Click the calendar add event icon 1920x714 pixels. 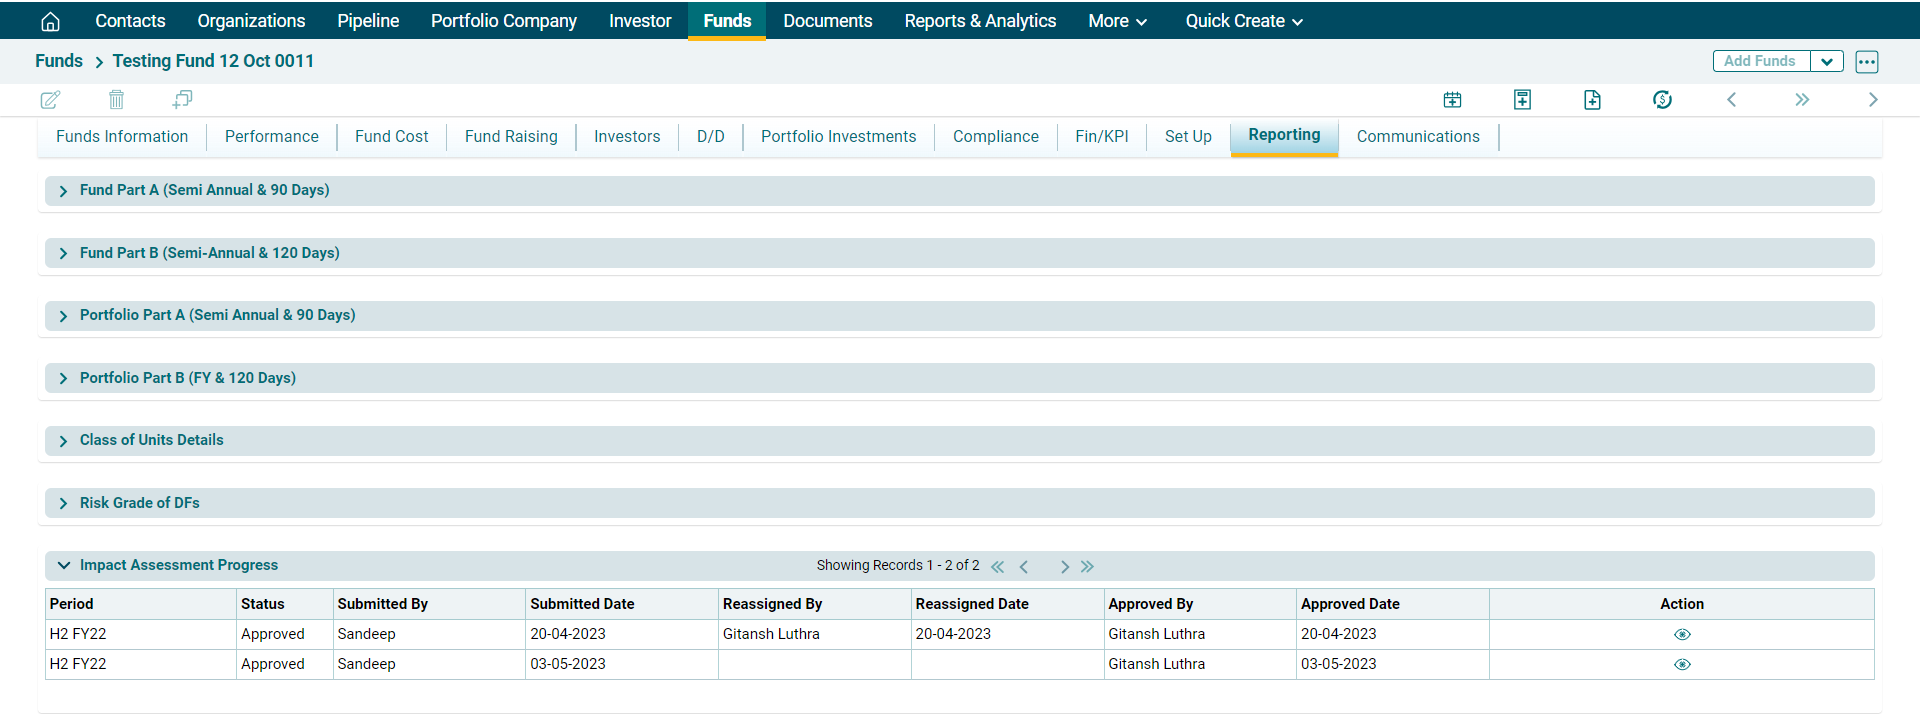pyautogui.click(x=1452, y=99)
